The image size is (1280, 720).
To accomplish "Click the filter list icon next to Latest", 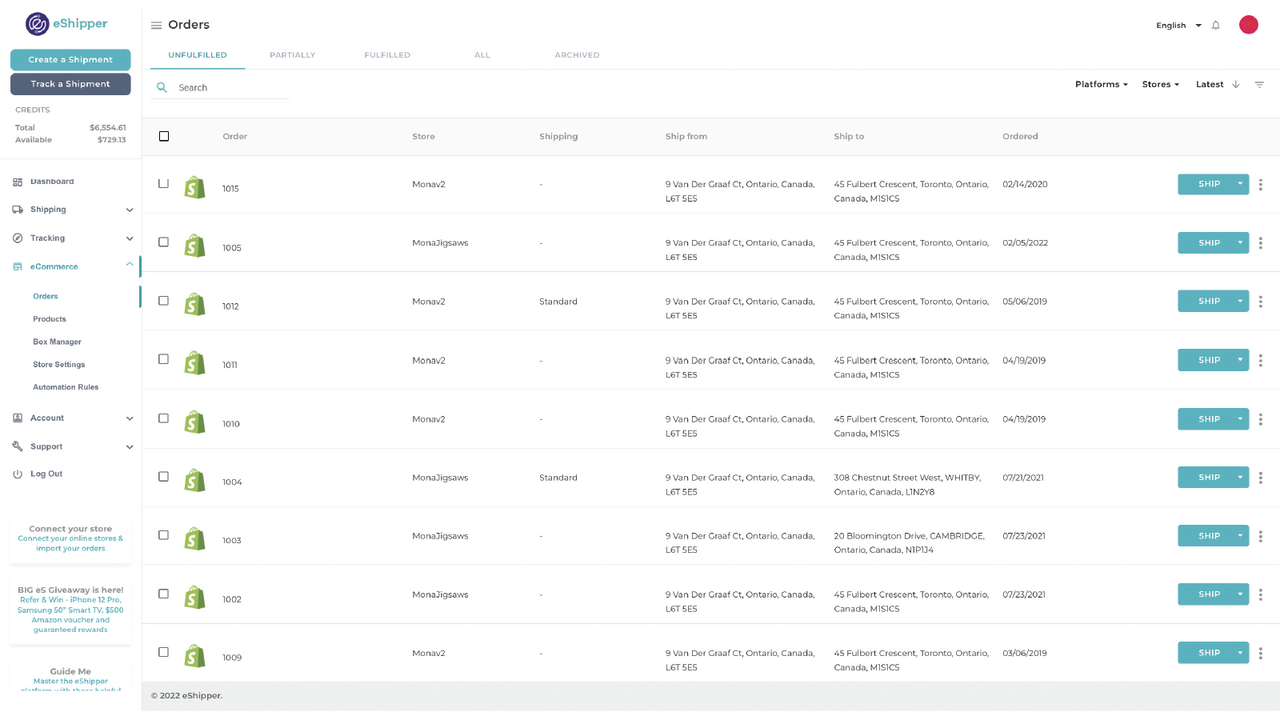I will click(1259, 85).
